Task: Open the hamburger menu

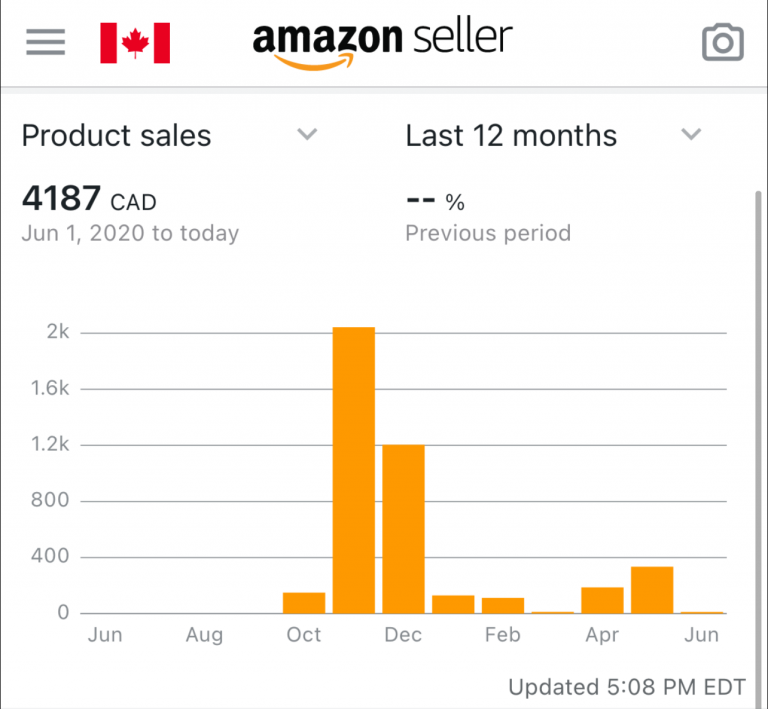Action: click(x=46, y=42)
